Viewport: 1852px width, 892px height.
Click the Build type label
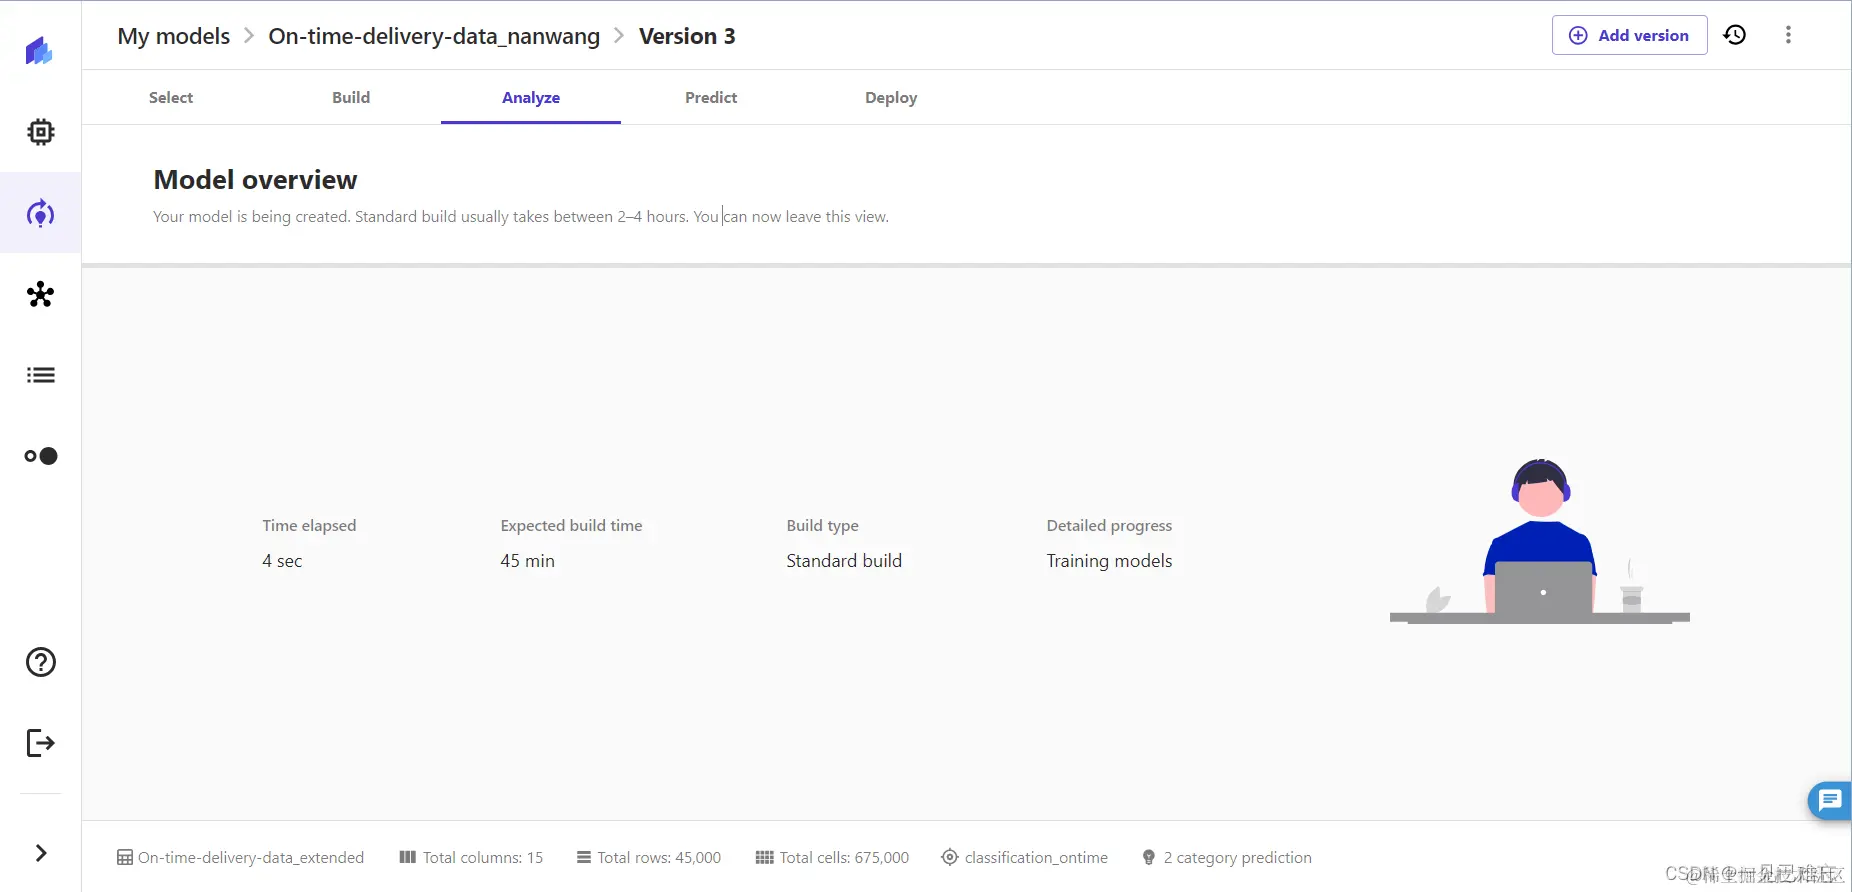click(822, 525)
